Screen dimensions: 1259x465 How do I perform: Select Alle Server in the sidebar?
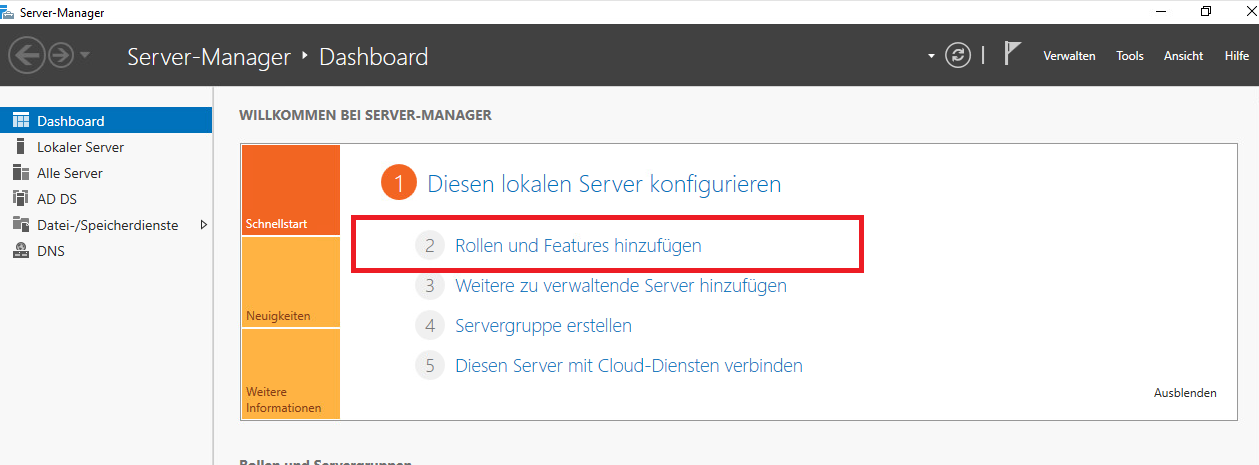pyautogui.click(x=69, y=173)
